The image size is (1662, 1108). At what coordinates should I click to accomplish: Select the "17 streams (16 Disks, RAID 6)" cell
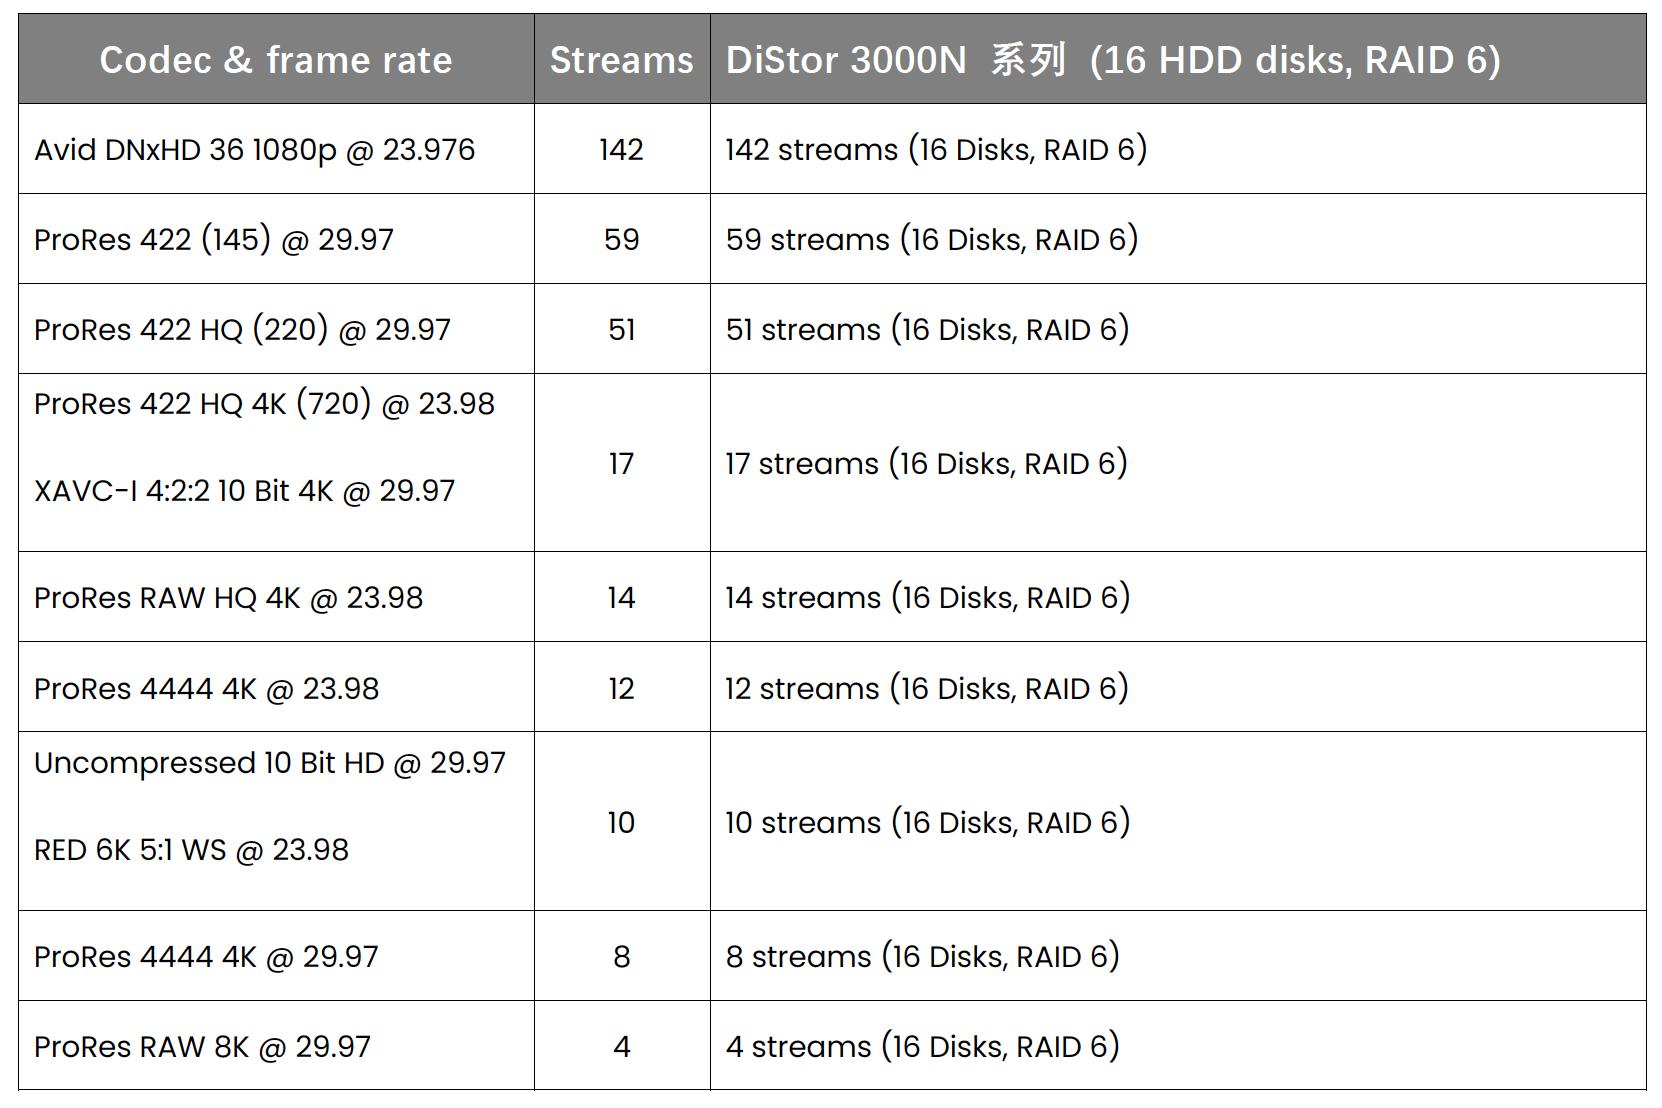tap(927, 464)
